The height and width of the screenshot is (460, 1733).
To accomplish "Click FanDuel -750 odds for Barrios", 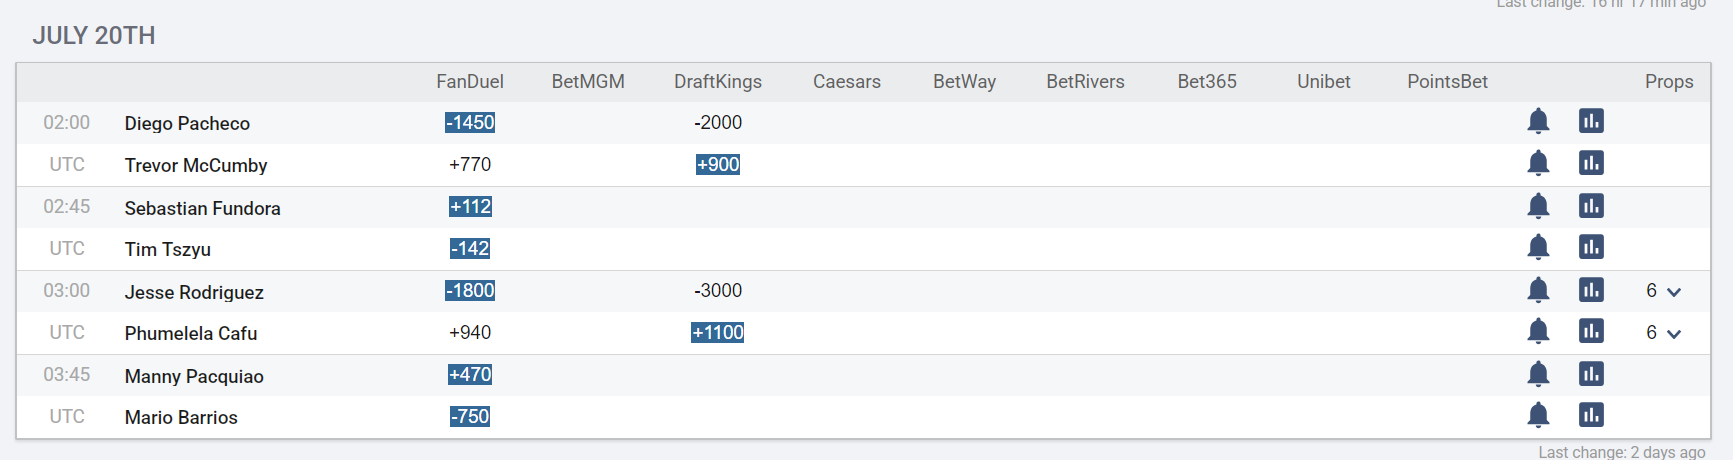I will click(470, 416).
